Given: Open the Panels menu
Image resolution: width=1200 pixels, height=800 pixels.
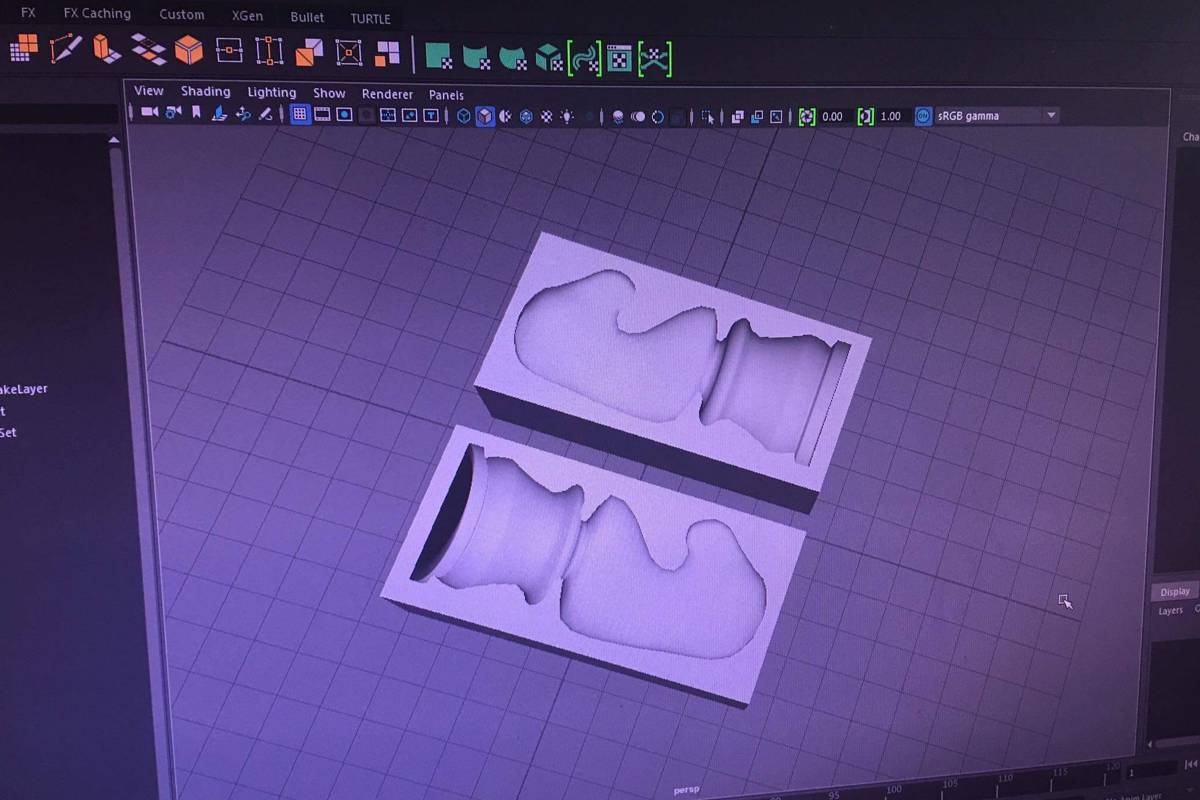Looking at the screenshot, I should point(446,95).
